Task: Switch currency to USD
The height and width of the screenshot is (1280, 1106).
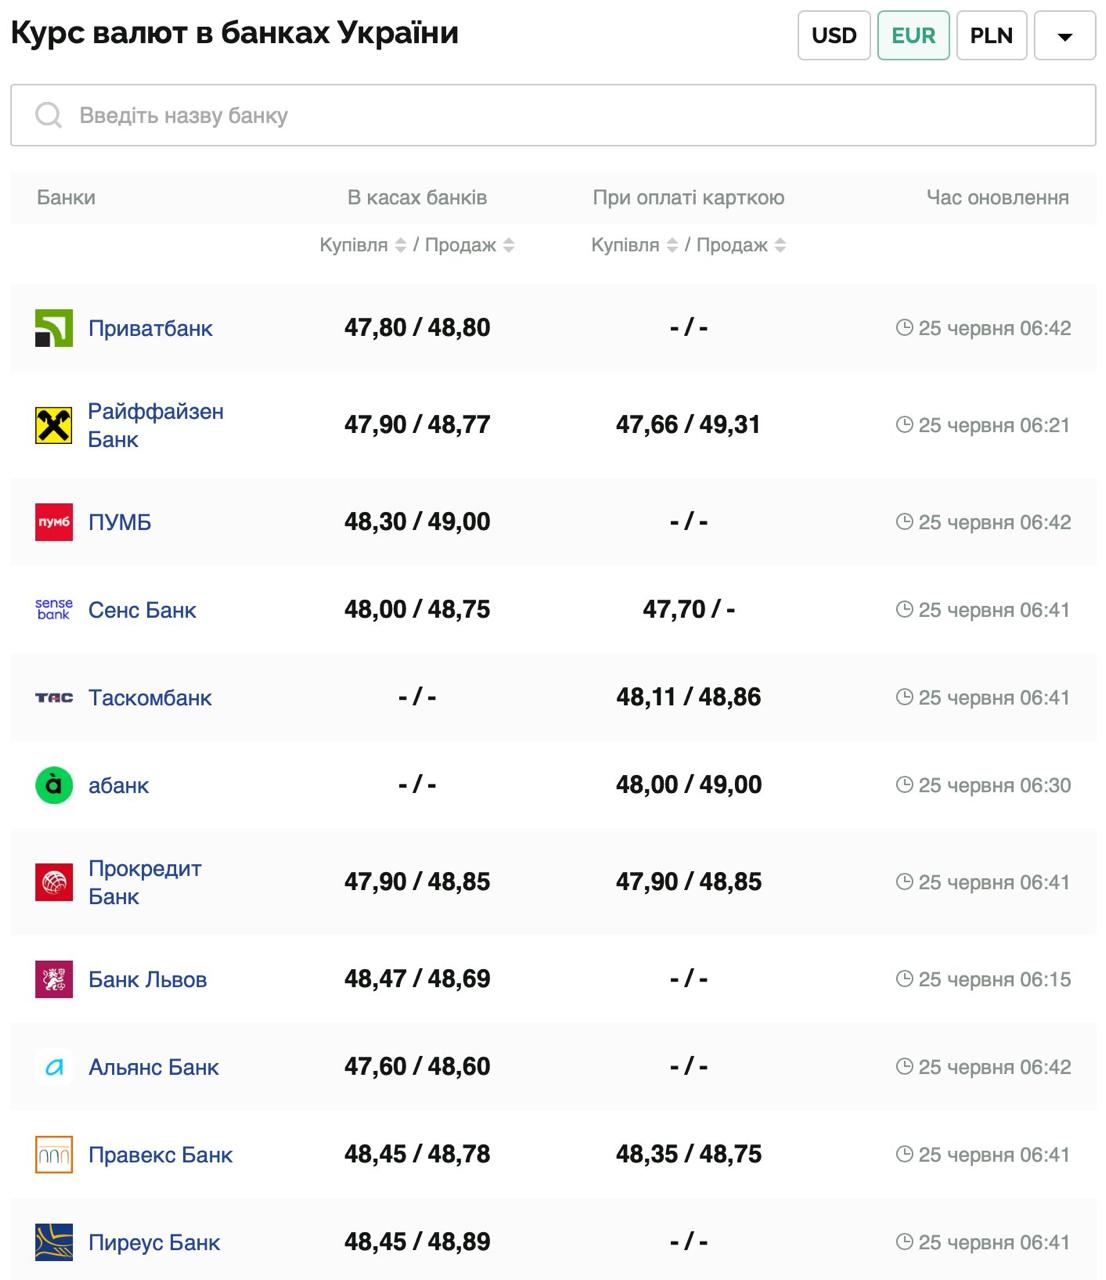Action: [834, 36]
